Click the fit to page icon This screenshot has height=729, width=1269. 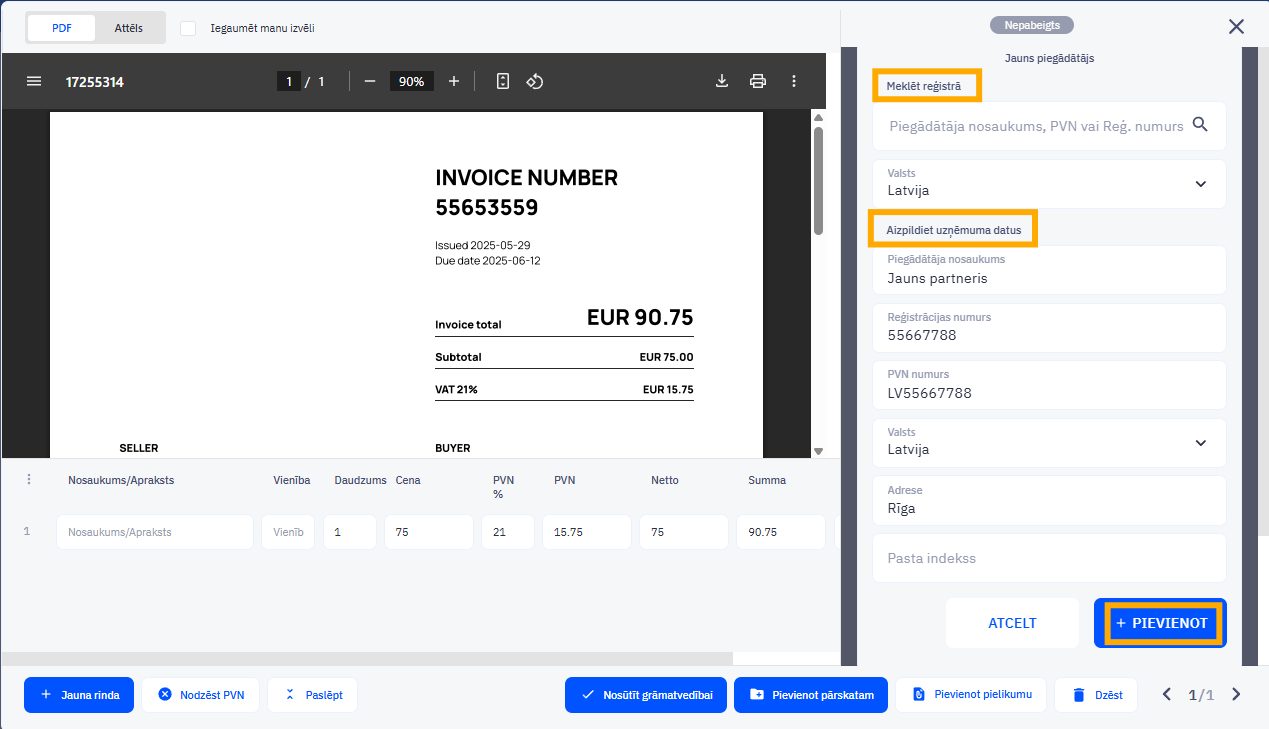(503, 81)
